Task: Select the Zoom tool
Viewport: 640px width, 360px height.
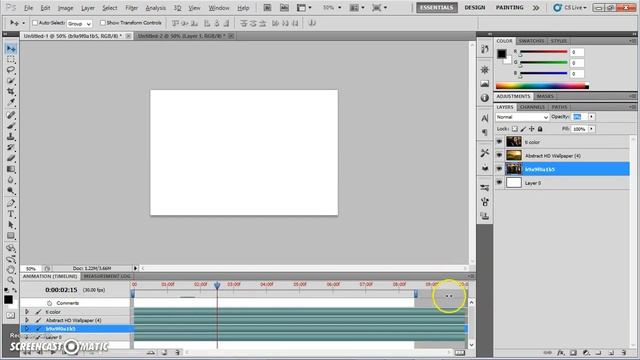Action: 11,280
